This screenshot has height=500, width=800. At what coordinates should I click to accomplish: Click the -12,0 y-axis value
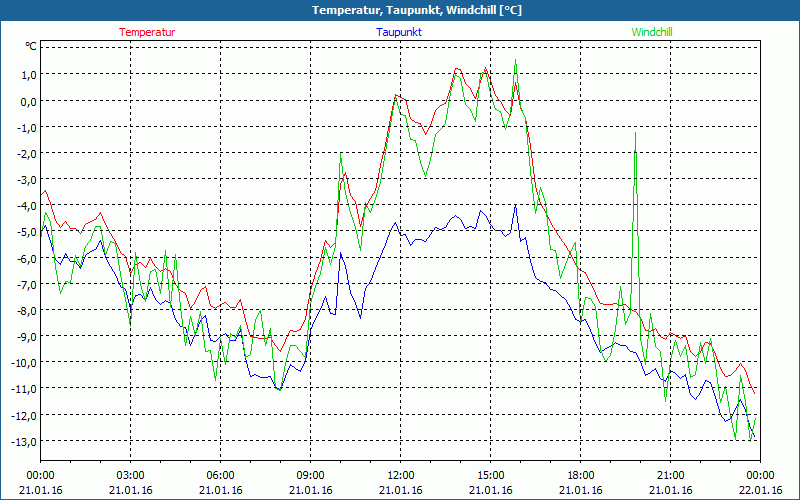pyautogui.click(x=26, y=415)
